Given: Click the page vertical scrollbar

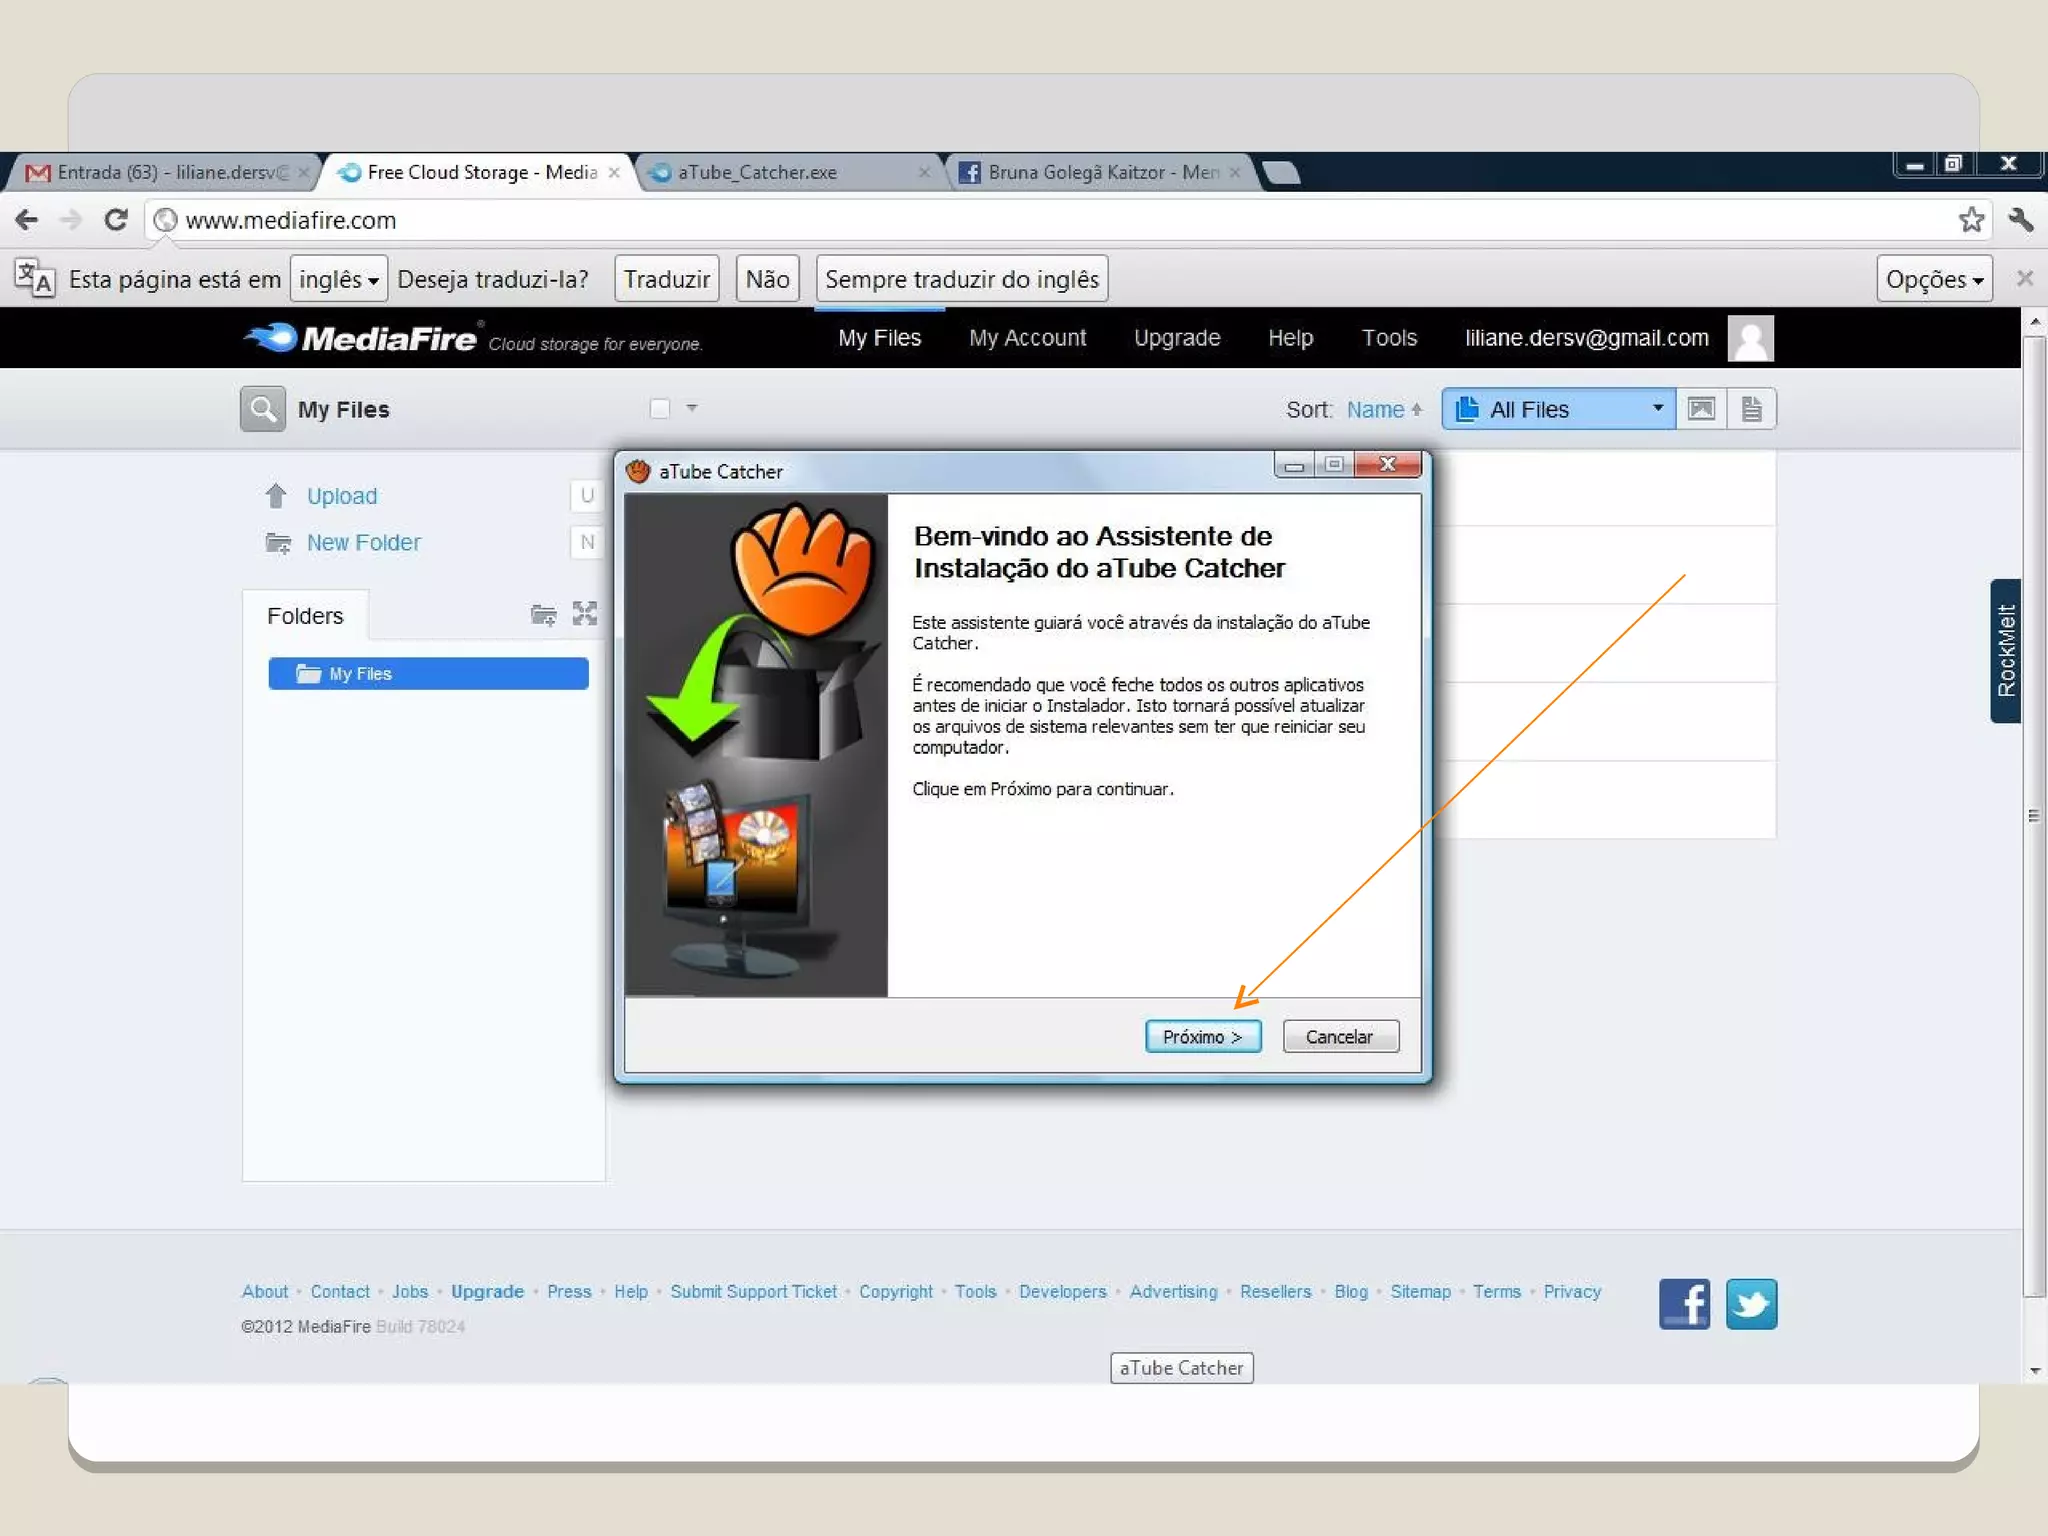Looking at the screenshot, I should tap(2033, 815).
